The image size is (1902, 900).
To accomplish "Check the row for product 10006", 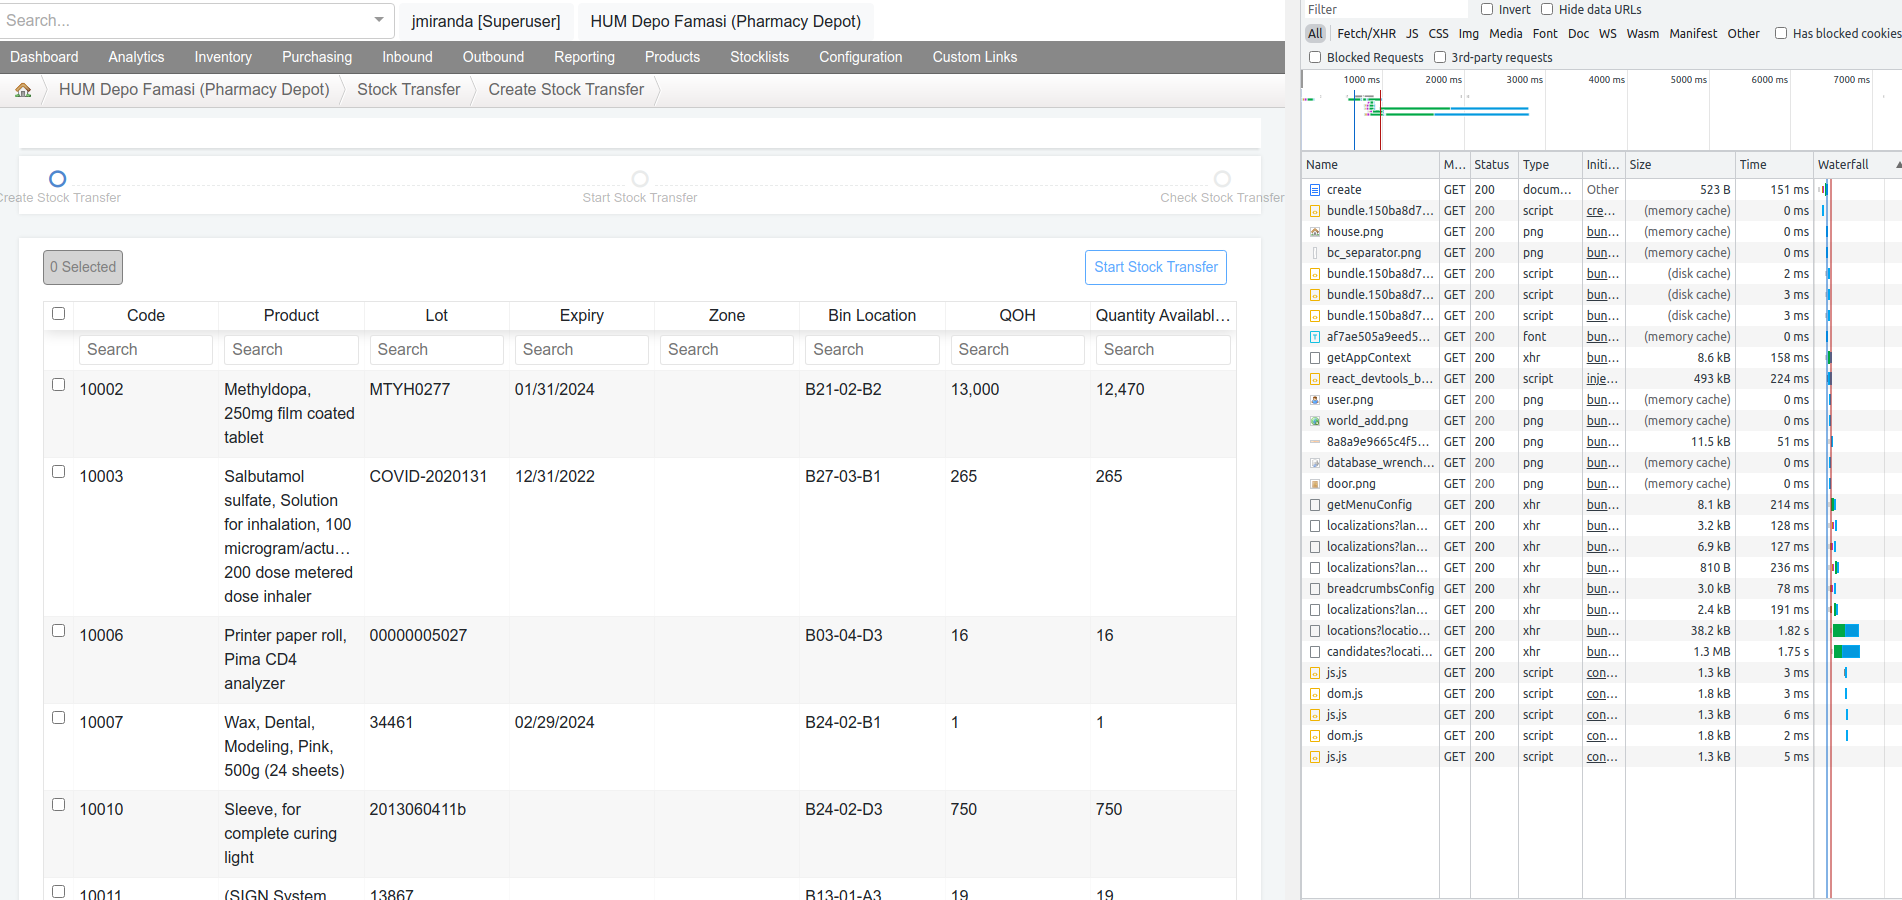I will coord(58,631).
